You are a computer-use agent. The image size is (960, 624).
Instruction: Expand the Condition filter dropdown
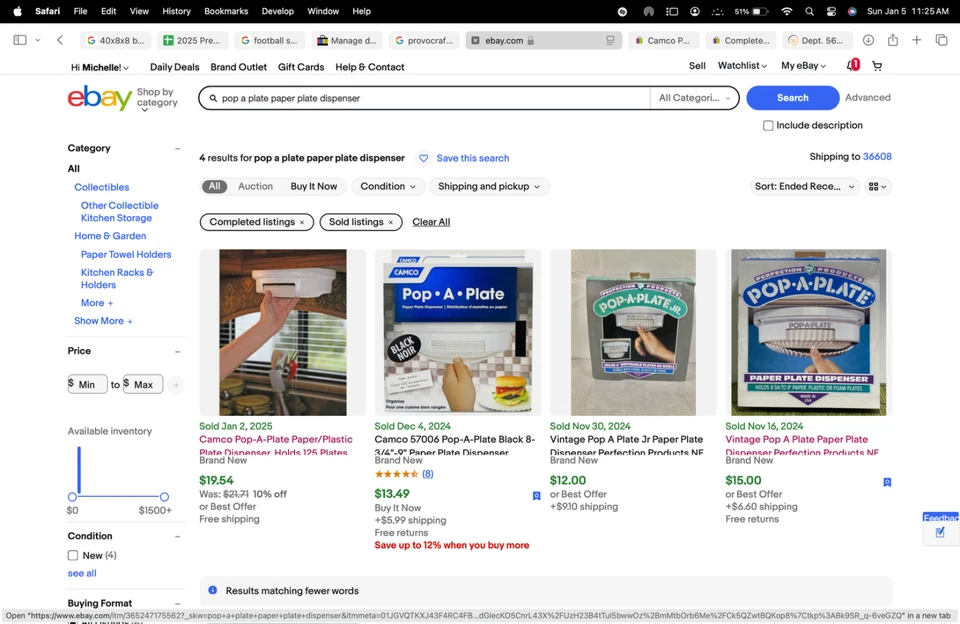coord(389,187)
